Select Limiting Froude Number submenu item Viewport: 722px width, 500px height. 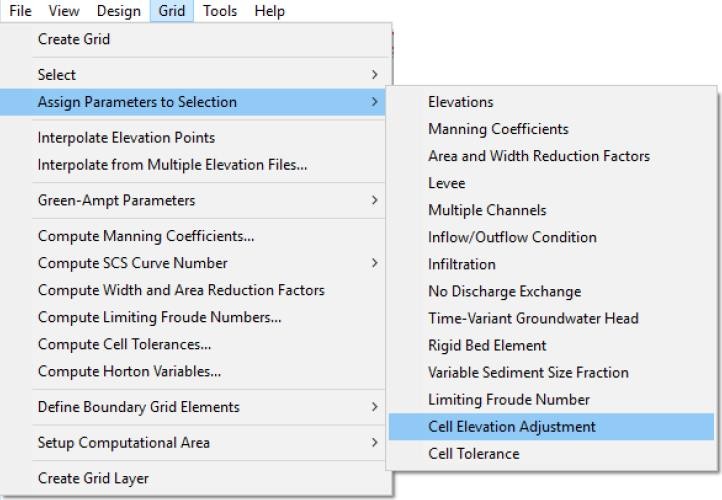[x=508, y=399]
